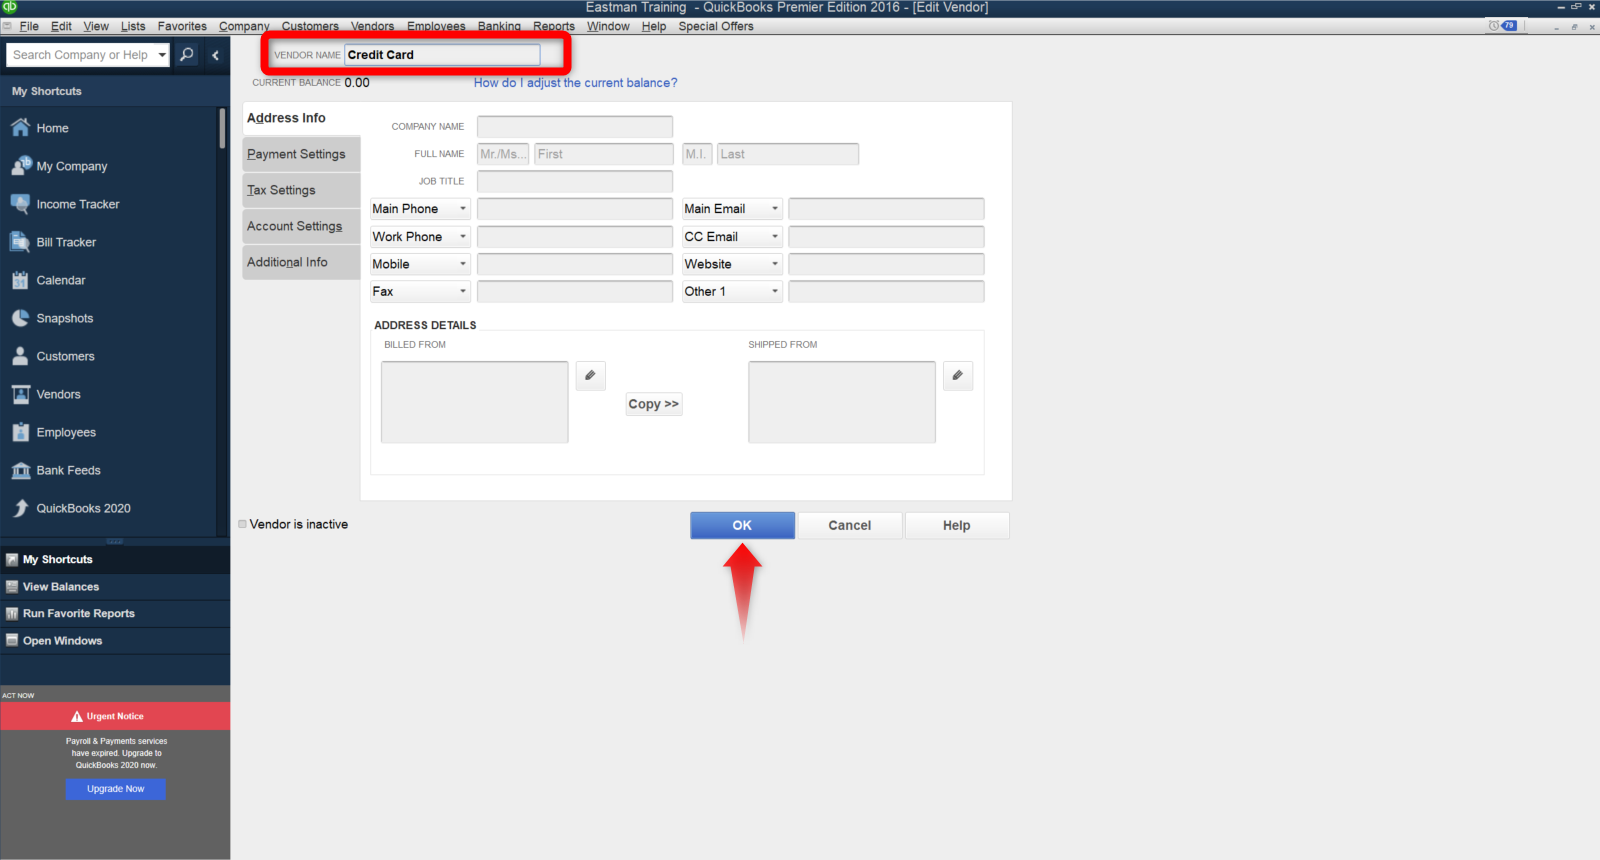Click OK to save vendor
Screen dimensions: 1600x860
point(742,525)
